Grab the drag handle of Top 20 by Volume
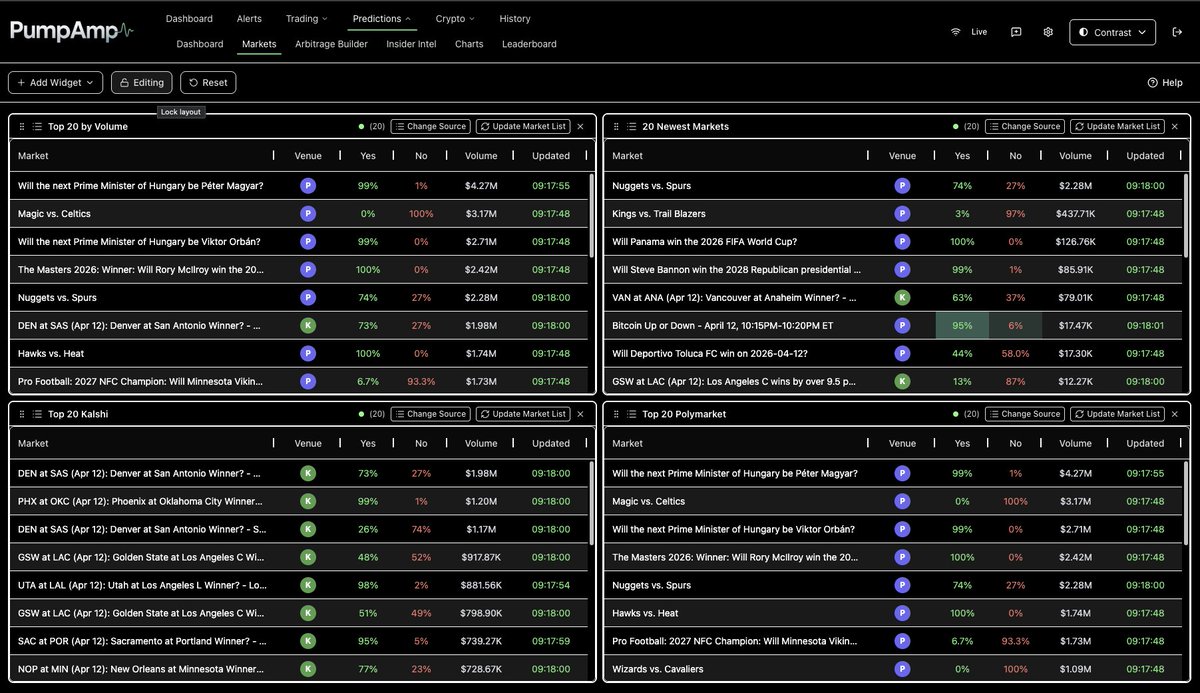Viewport: 1200px width, 693px height. click(22, 127)
